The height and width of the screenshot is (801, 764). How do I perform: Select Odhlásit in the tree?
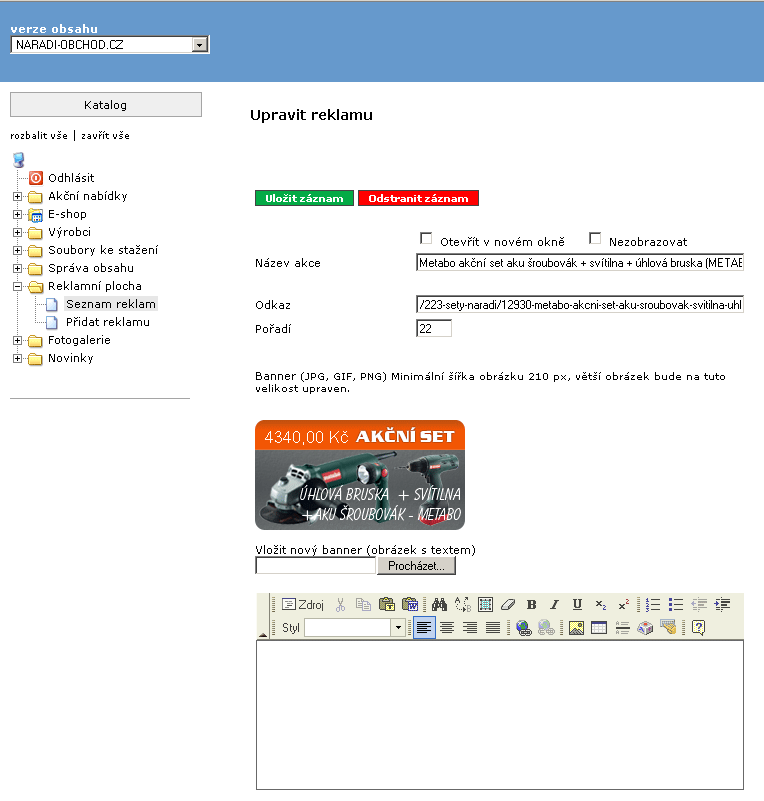click(x=71, y=178)
